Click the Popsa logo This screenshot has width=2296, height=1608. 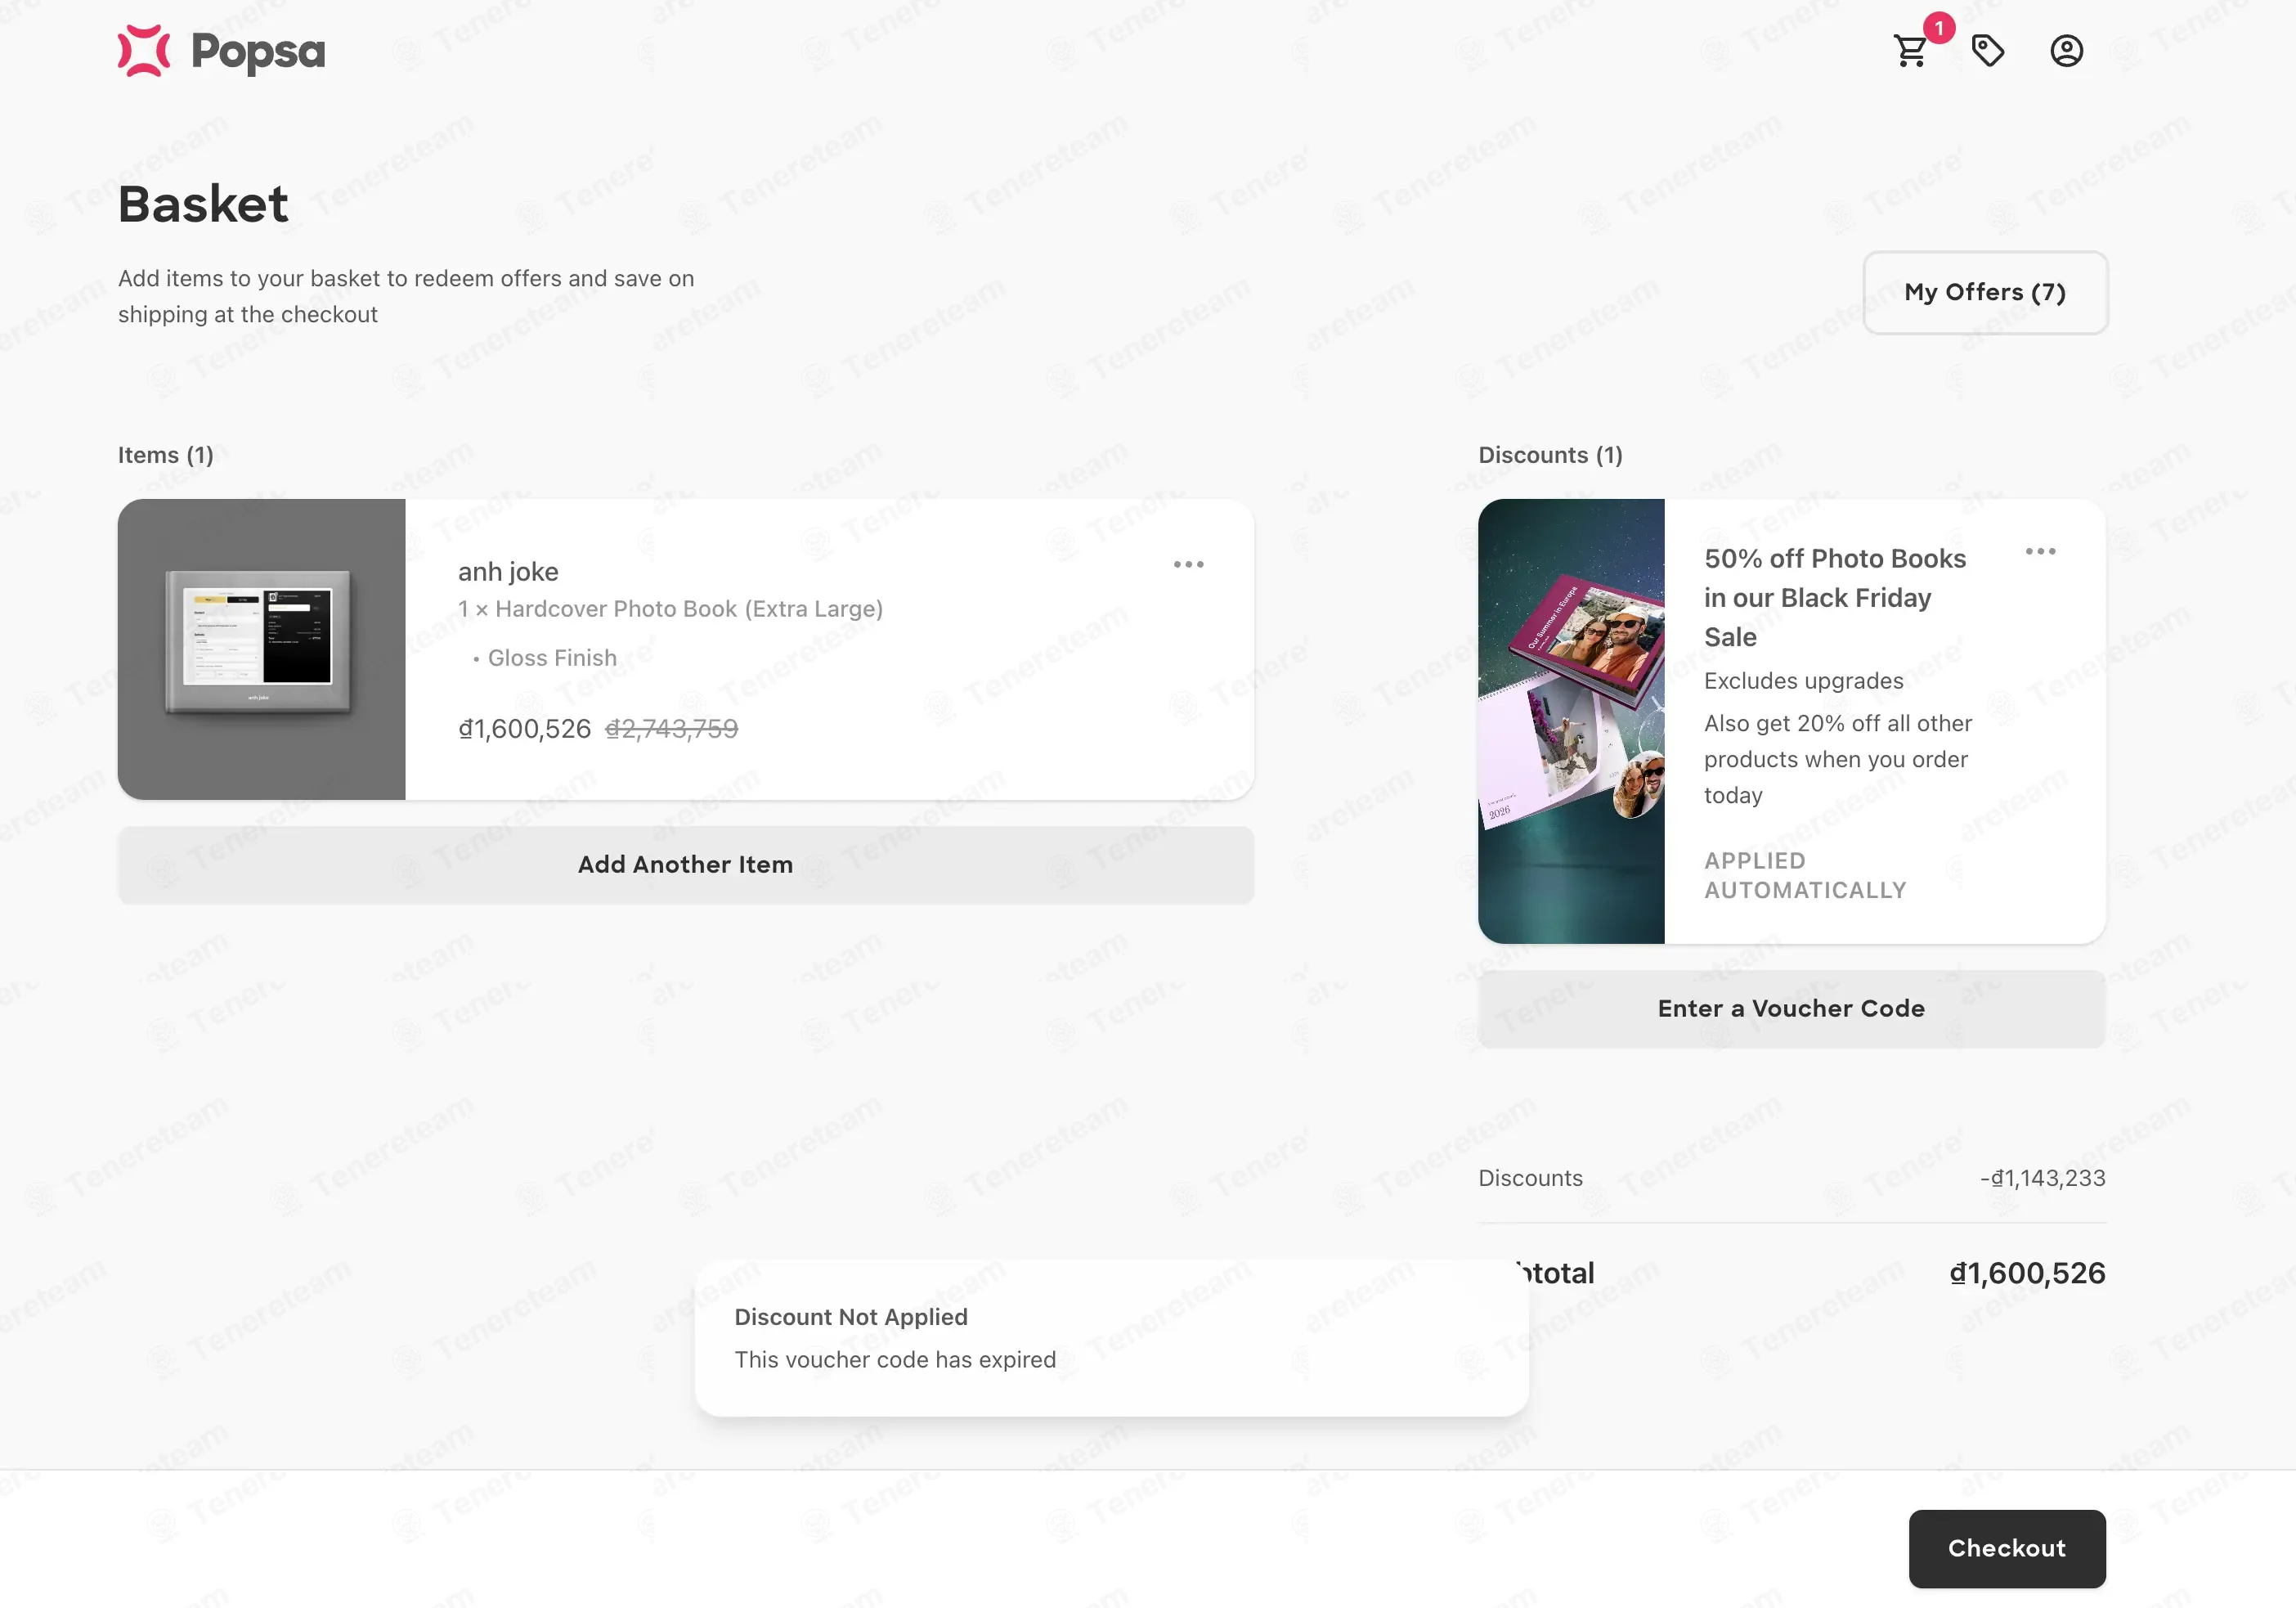point(221,51)
